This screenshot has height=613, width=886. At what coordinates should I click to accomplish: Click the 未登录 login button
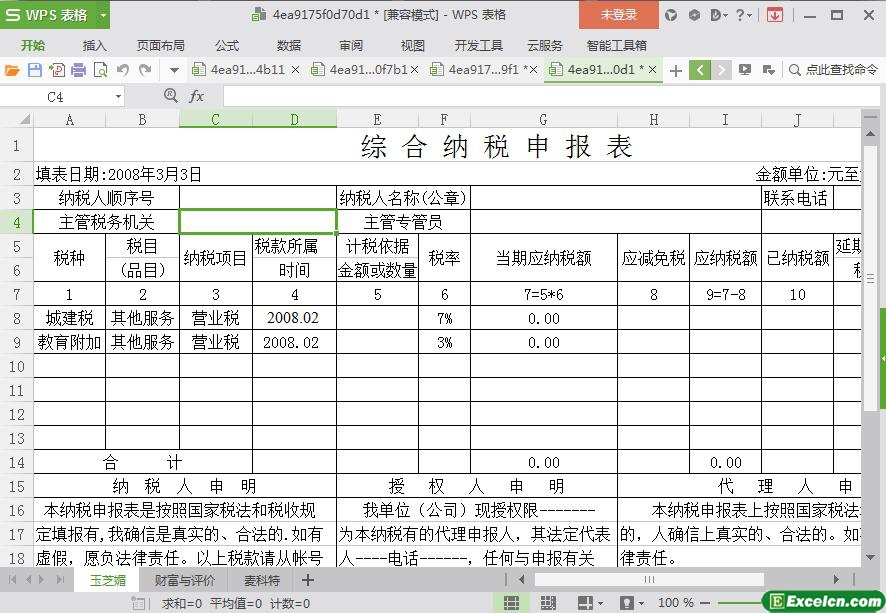(618, 15)
